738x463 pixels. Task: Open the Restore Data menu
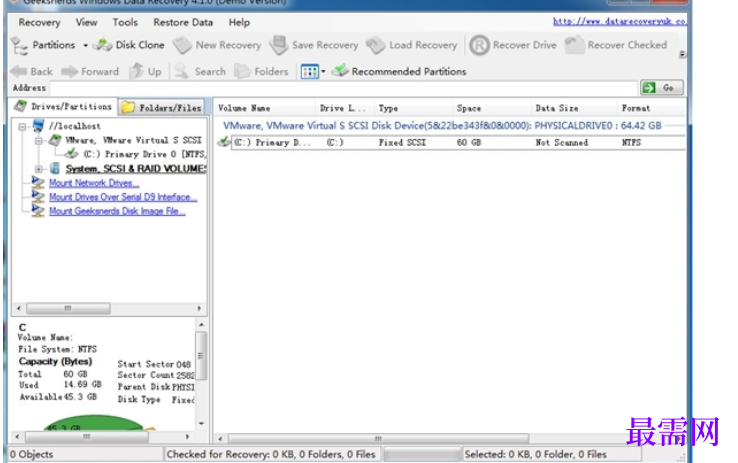(x=183, y=23)
